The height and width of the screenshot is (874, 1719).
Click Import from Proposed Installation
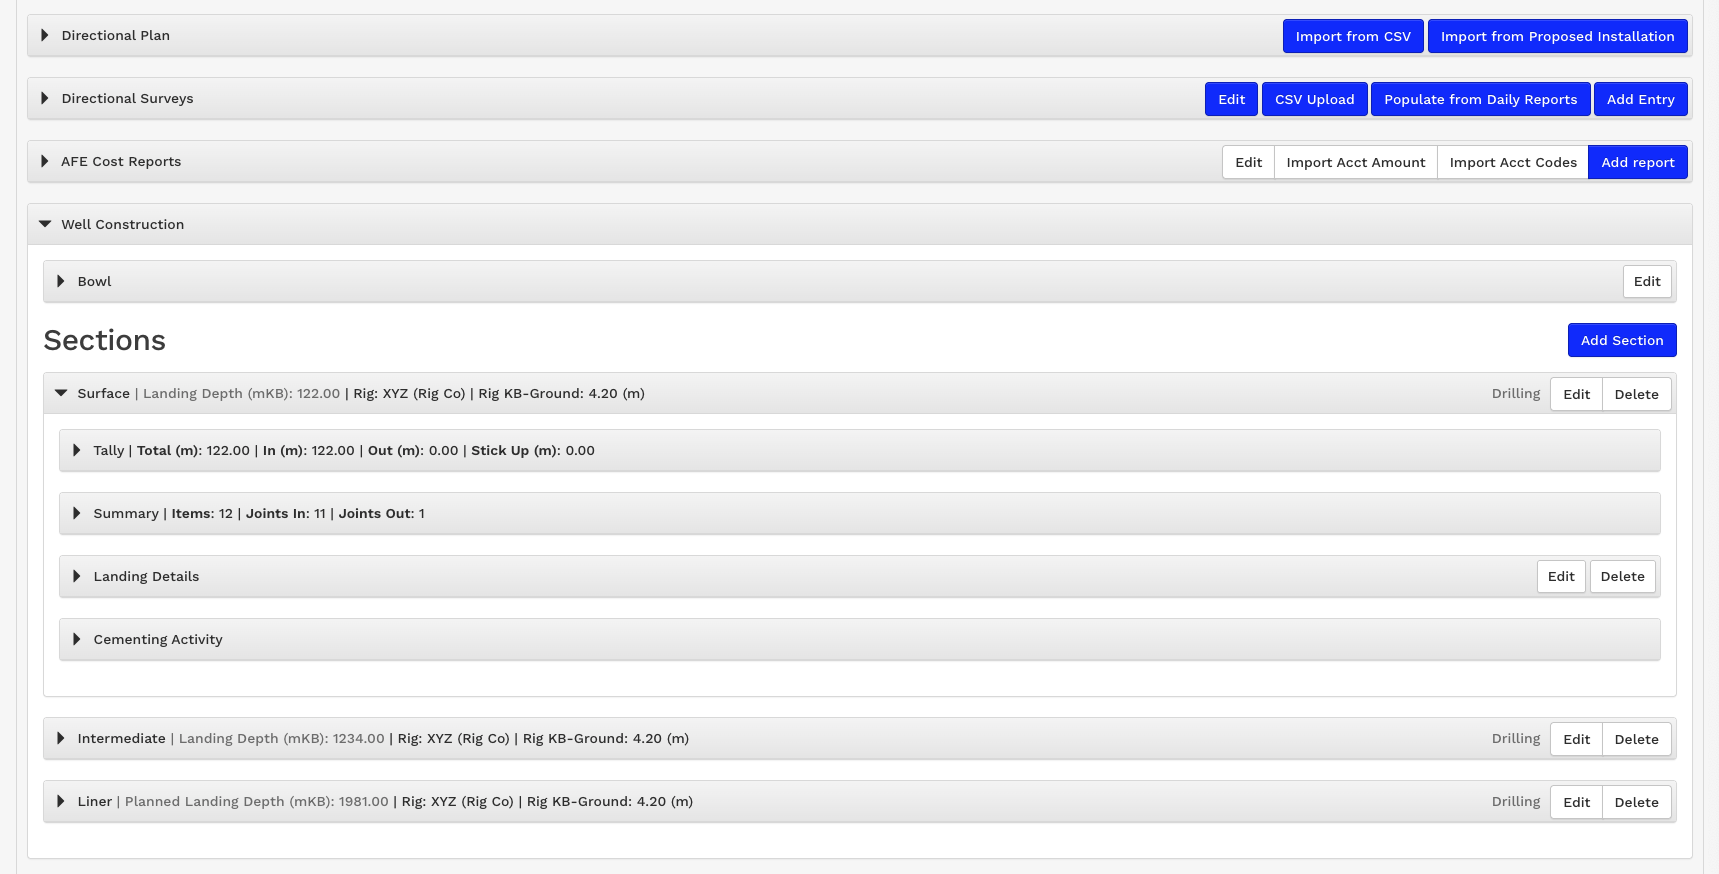(1557, 37)
